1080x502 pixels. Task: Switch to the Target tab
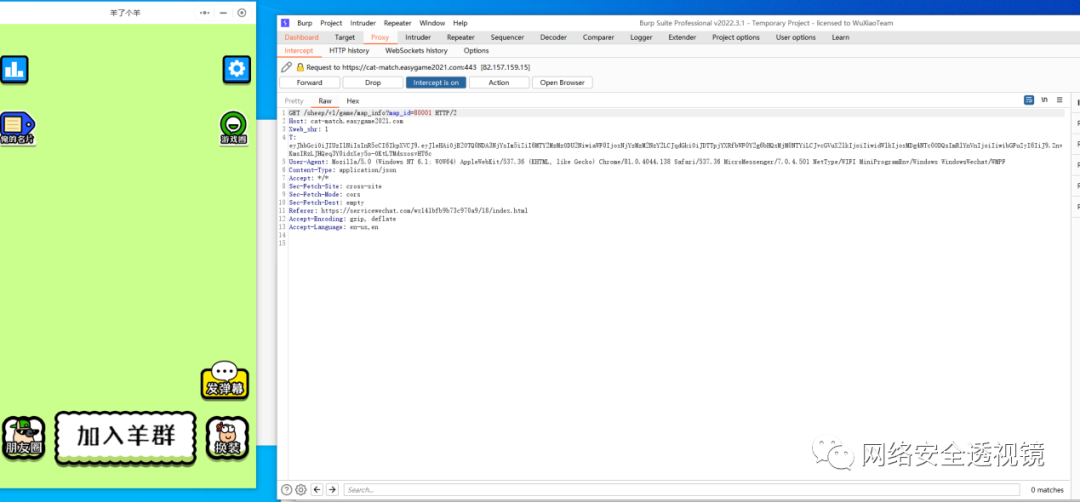point(345,37)
